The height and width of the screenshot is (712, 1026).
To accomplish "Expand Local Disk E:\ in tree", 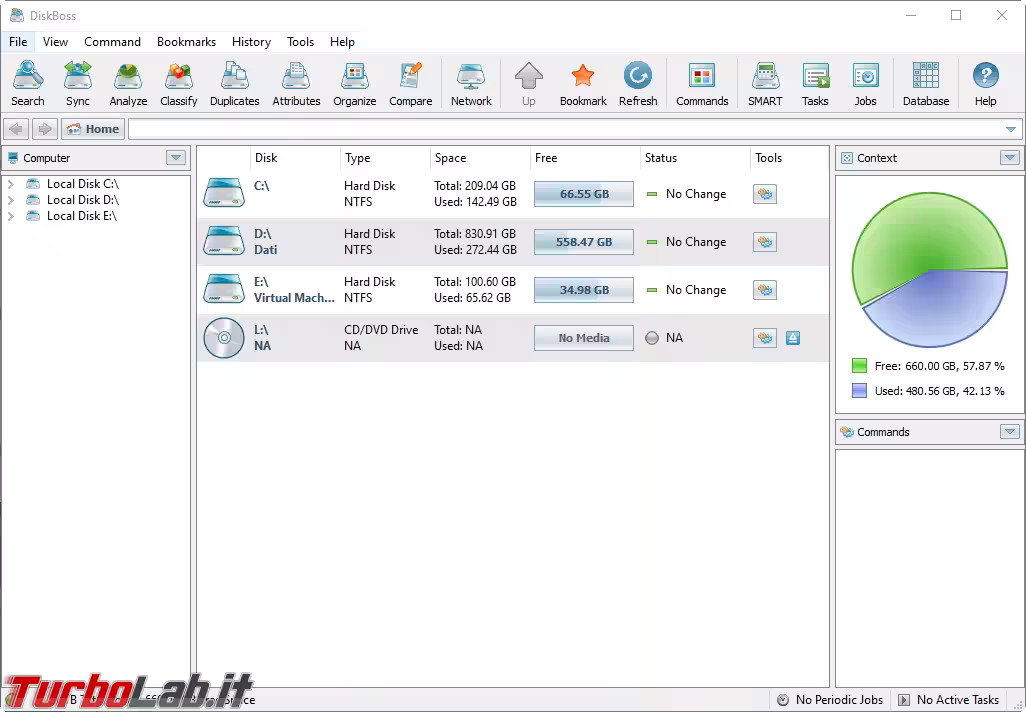I will [11, 216].
